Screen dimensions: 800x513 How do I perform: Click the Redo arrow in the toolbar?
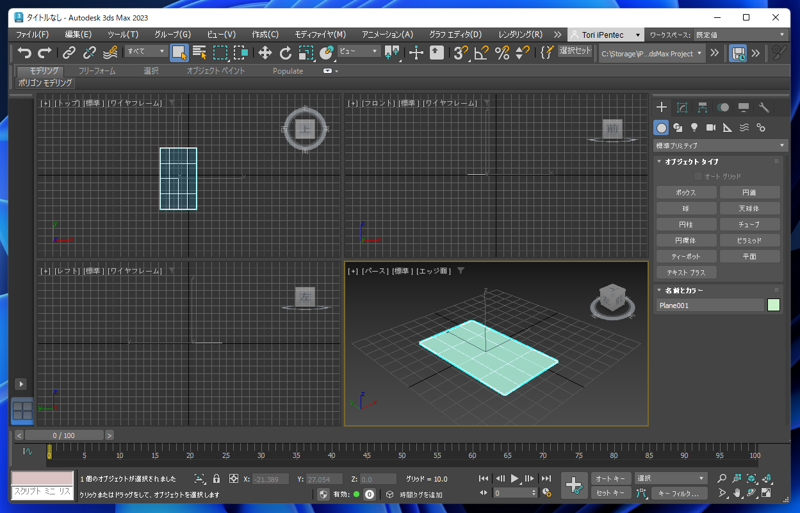point(45,53)
